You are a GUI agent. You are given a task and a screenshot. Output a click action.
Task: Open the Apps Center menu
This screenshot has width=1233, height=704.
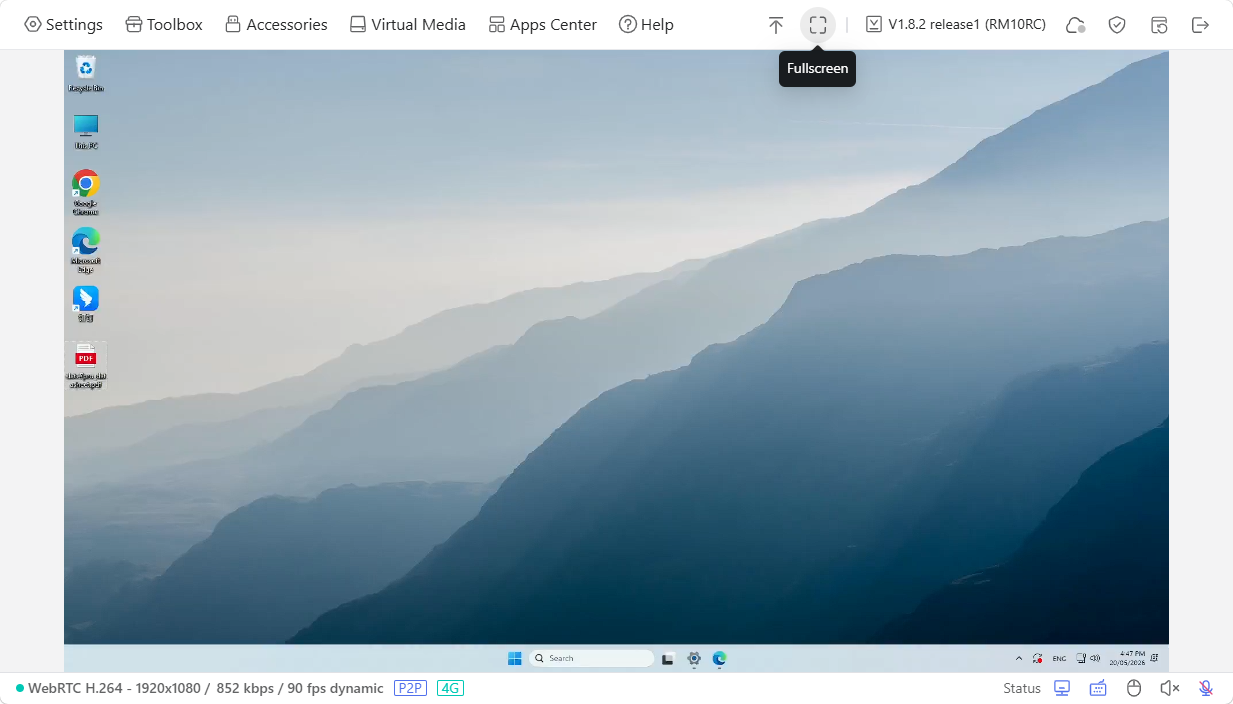[543, 25]
